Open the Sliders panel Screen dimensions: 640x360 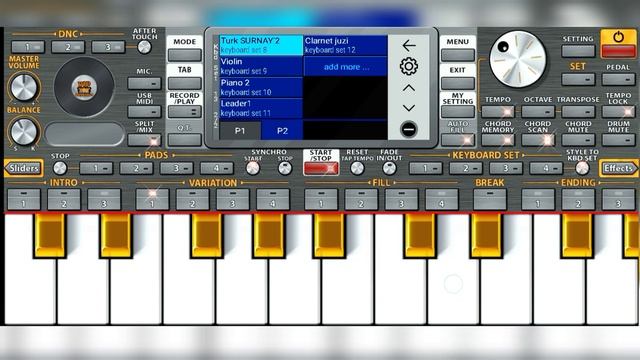pyautogui.click(x=24, y=168)
